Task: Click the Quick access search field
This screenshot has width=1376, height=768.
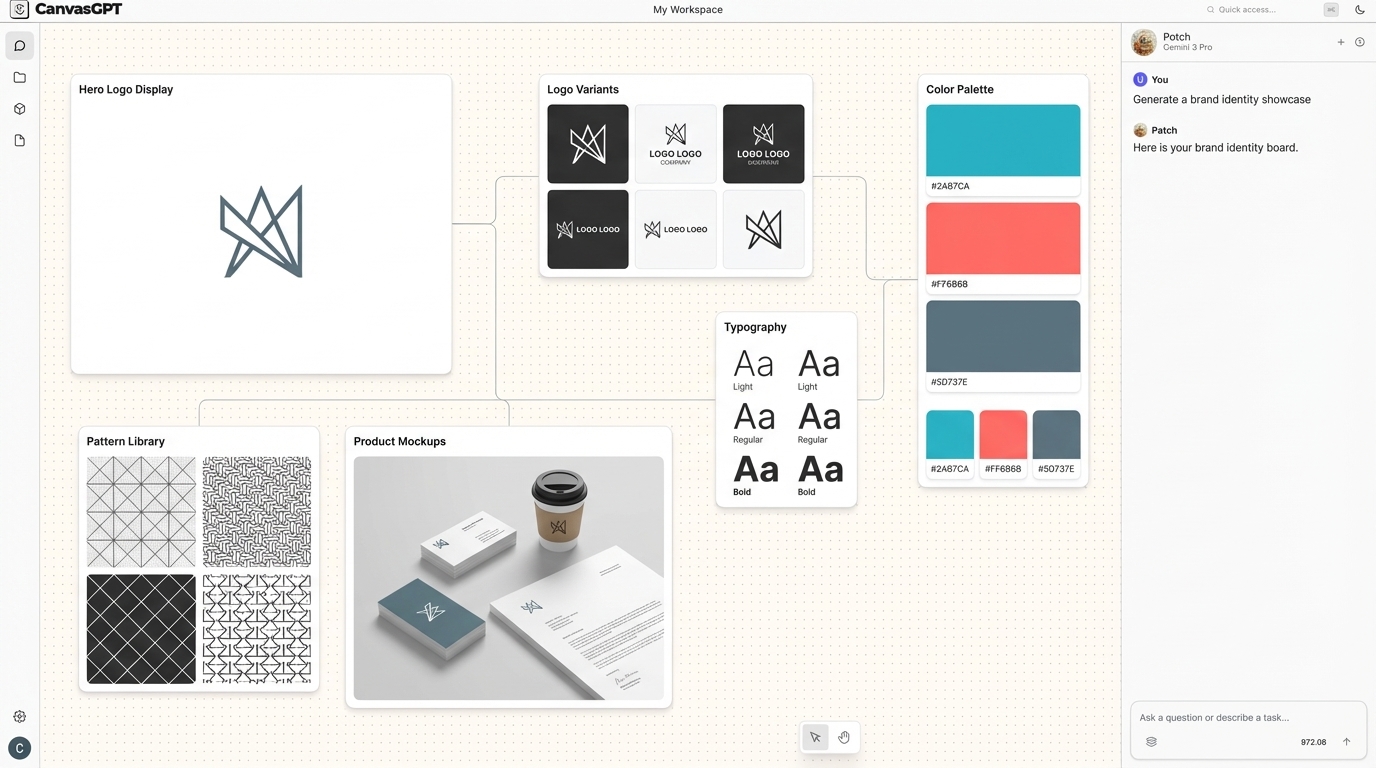Action: click(x=1262, y=10)
